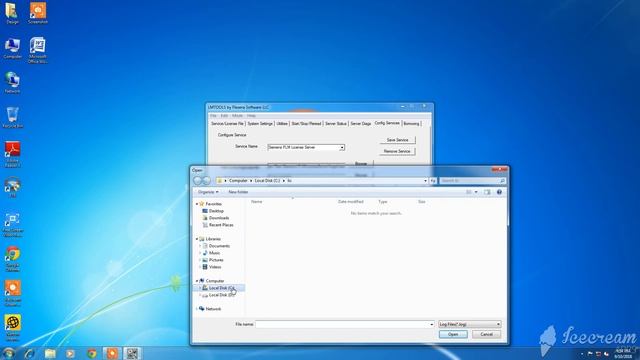
Task: Click the refresh button beside address bar
Action: tap(433, 180)
